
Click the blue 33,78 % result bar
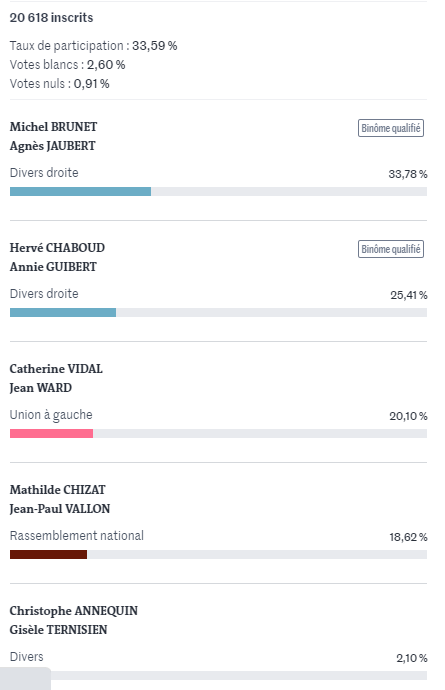point(81,191)
